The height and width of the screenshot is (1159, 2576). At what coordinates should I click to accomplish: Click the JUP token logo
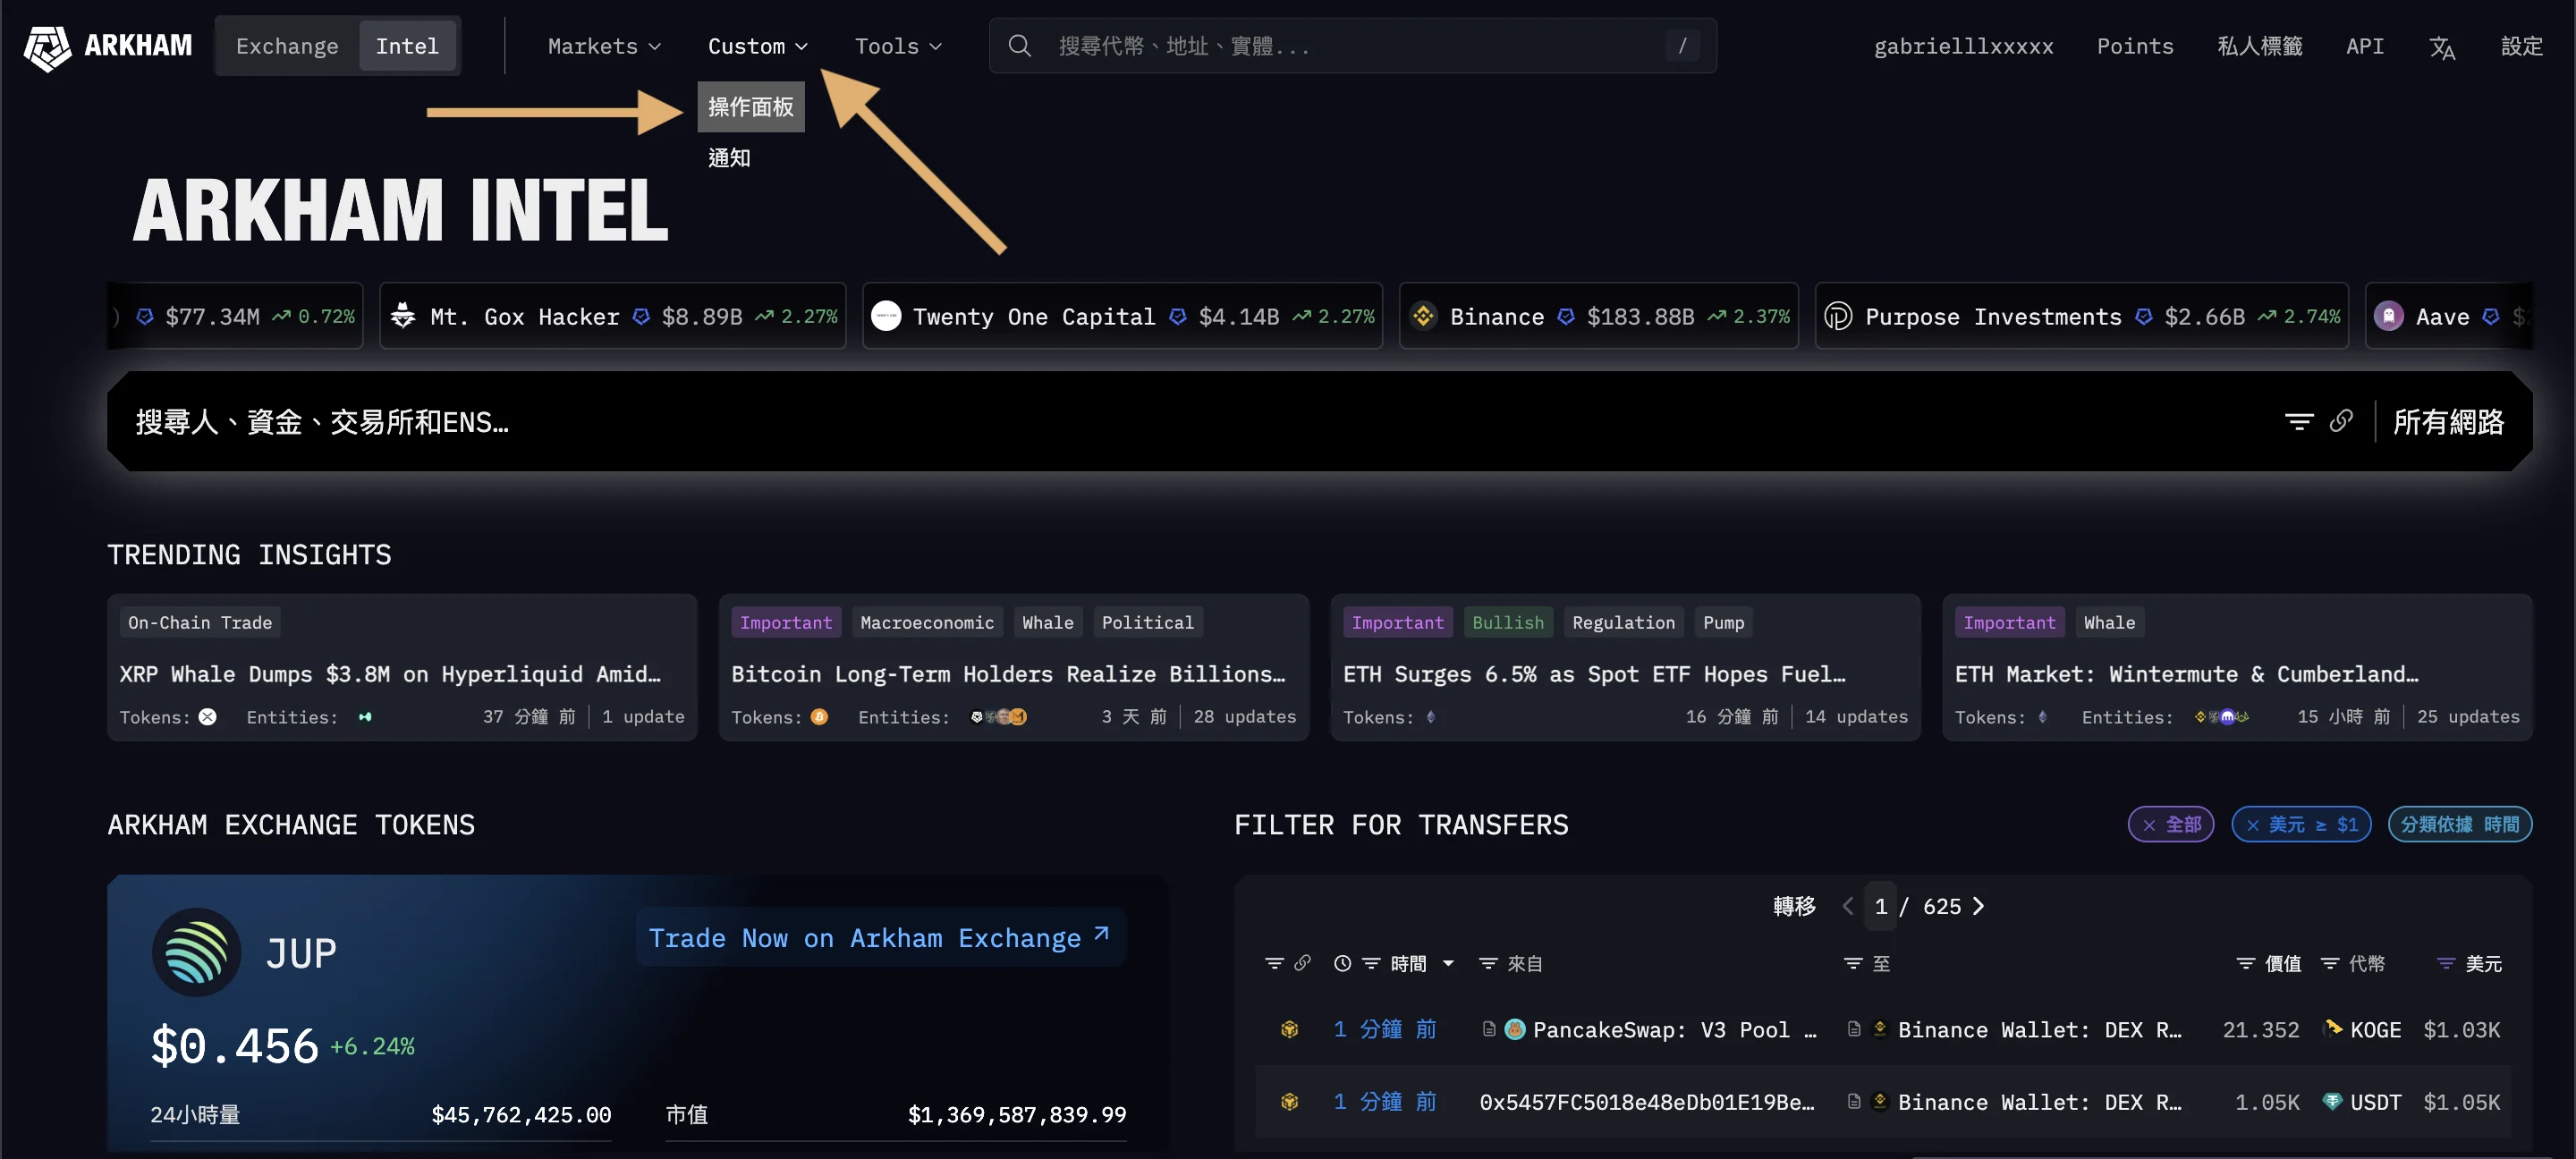[196, 952]
